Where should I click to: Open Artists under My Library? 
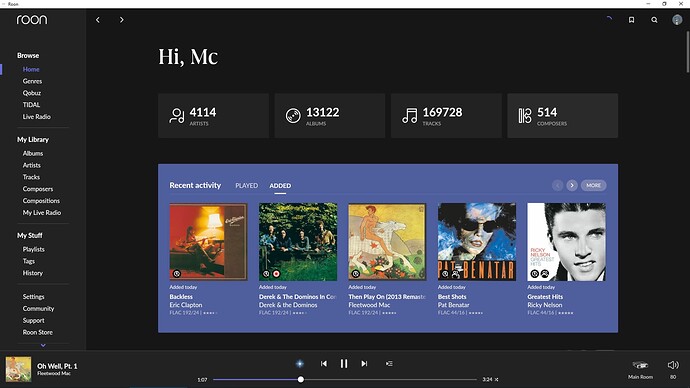click(32, 165)
